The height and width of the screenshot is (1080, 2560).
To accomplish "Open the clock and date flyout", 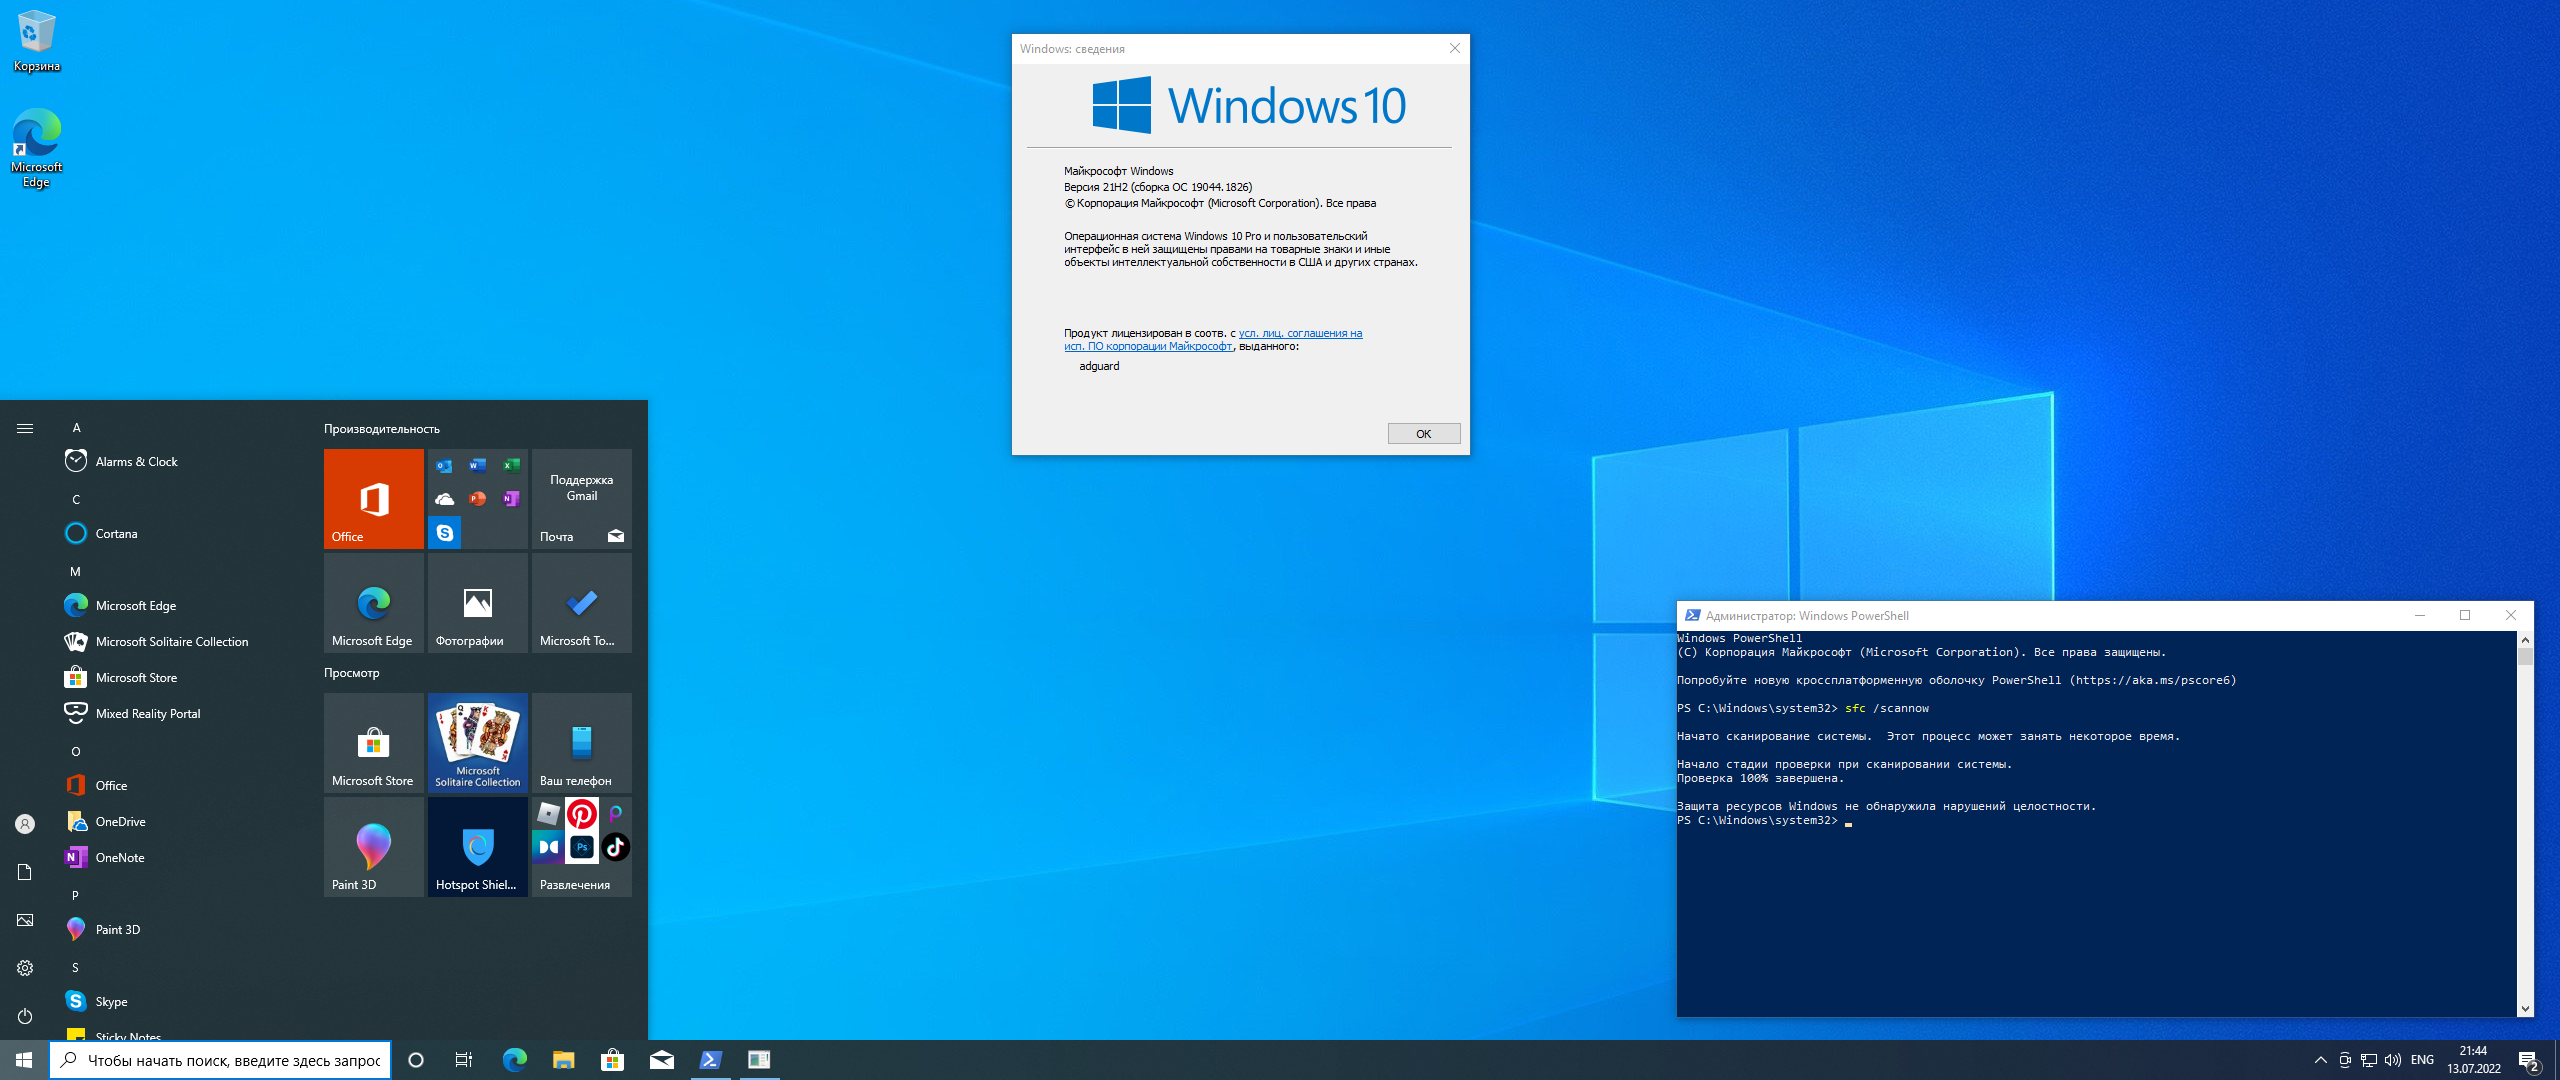I will tap(2474, 1060).
